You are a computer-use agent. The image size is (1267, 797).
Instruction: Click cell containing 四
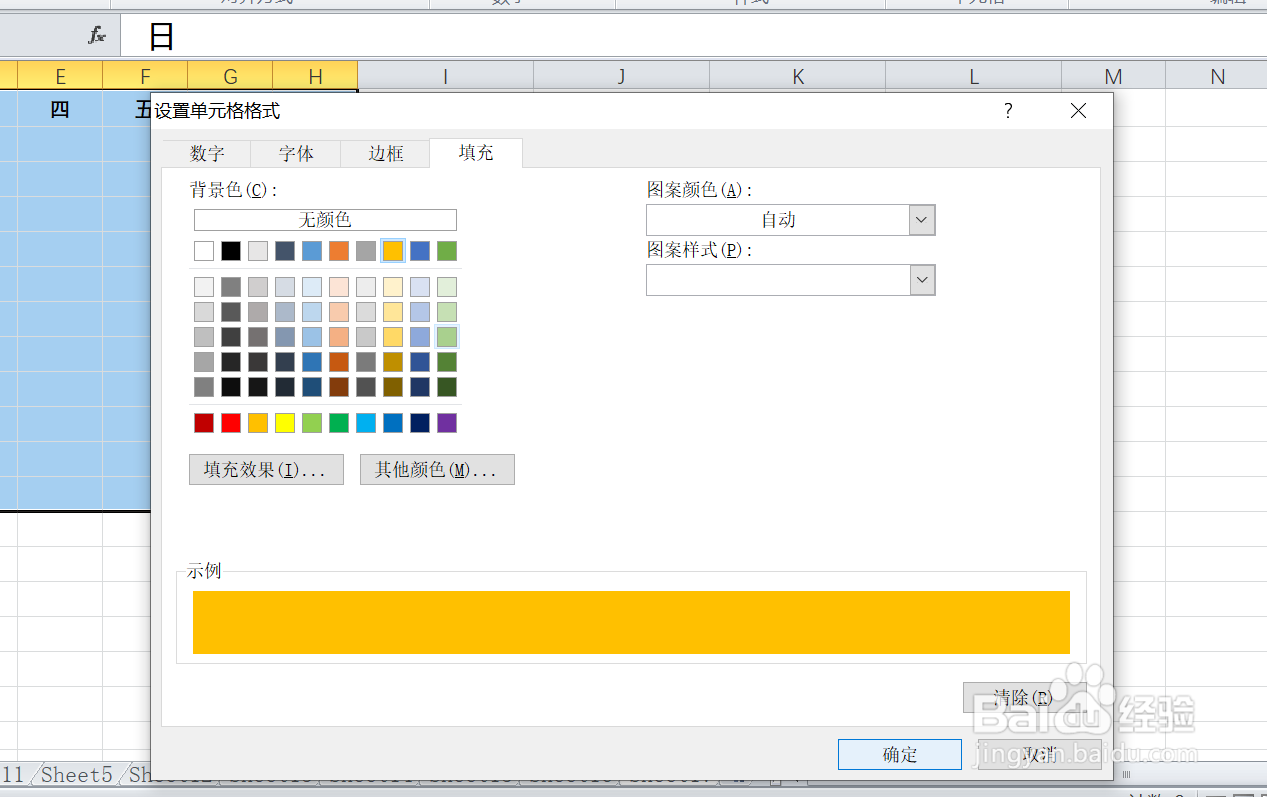60,109
